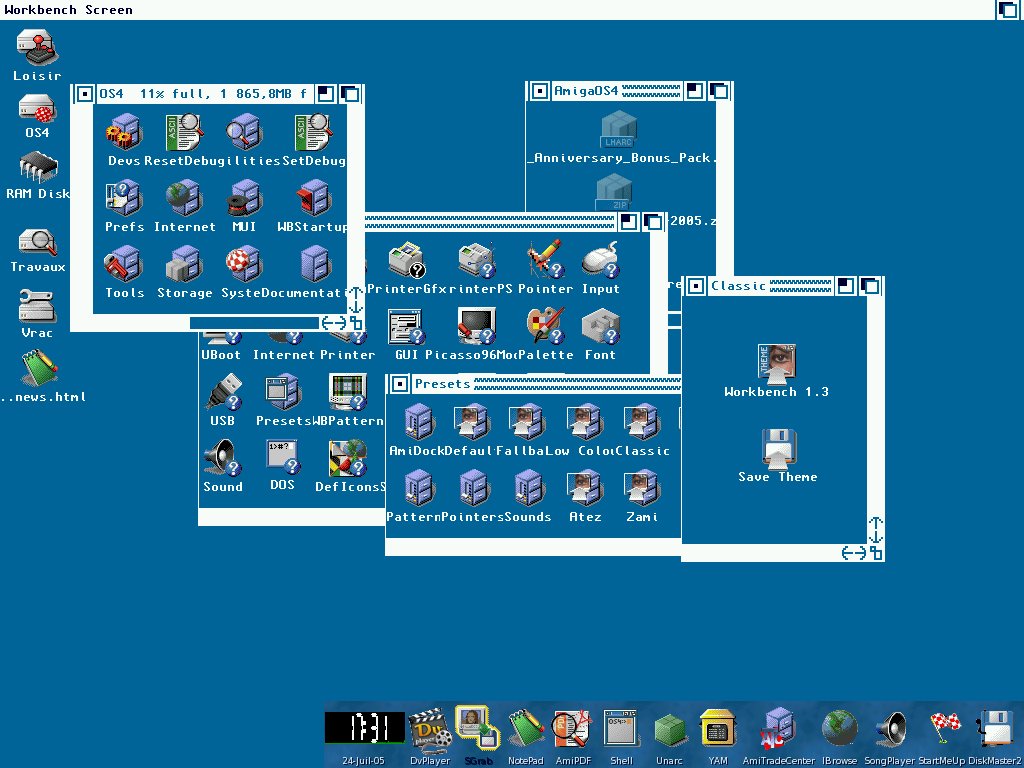This screenshot has height=768, width=1024.
Task: Open the Storage drawer
Action: pyautogui.click(x=184, y=264)
